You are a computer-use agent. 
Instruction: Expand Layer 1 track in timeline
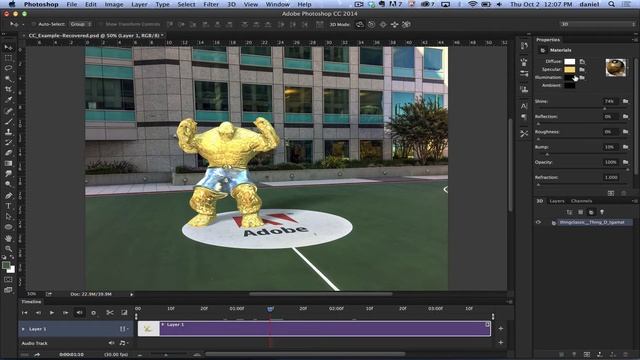tap(23, 329)
